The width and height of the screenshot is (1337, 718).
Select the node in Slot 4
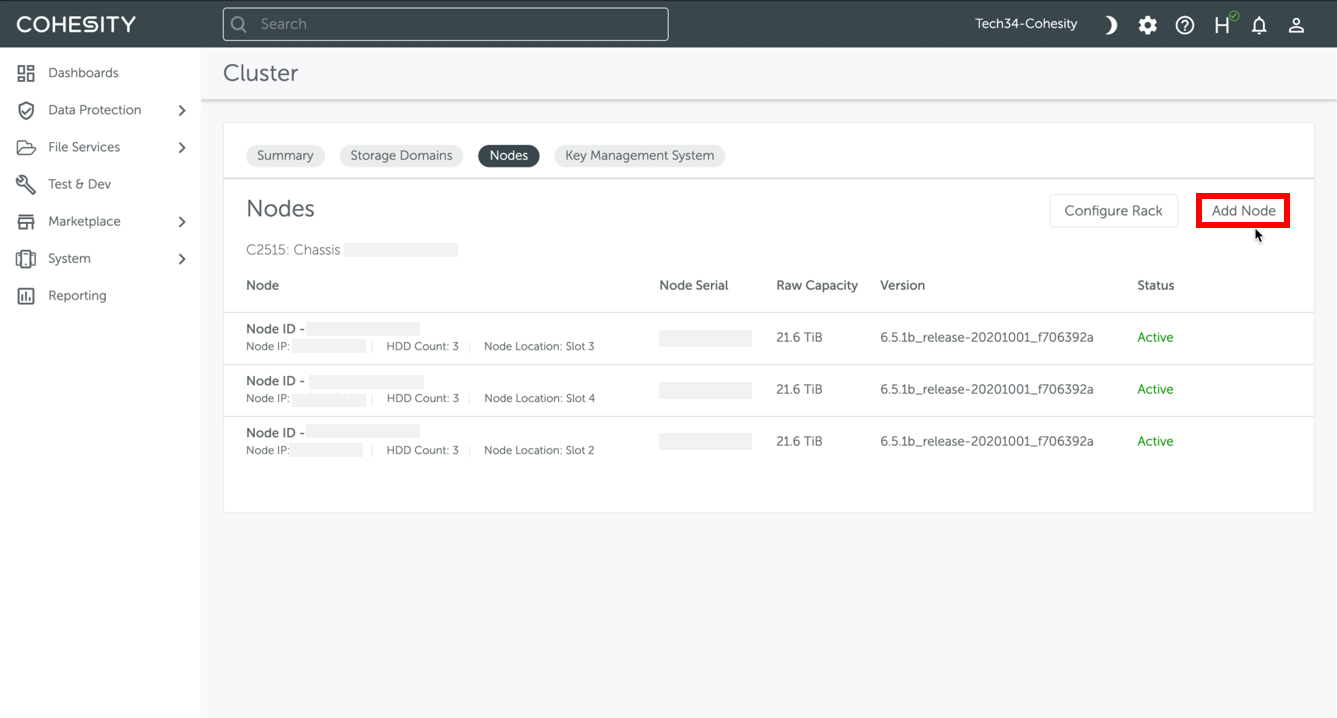768,390
